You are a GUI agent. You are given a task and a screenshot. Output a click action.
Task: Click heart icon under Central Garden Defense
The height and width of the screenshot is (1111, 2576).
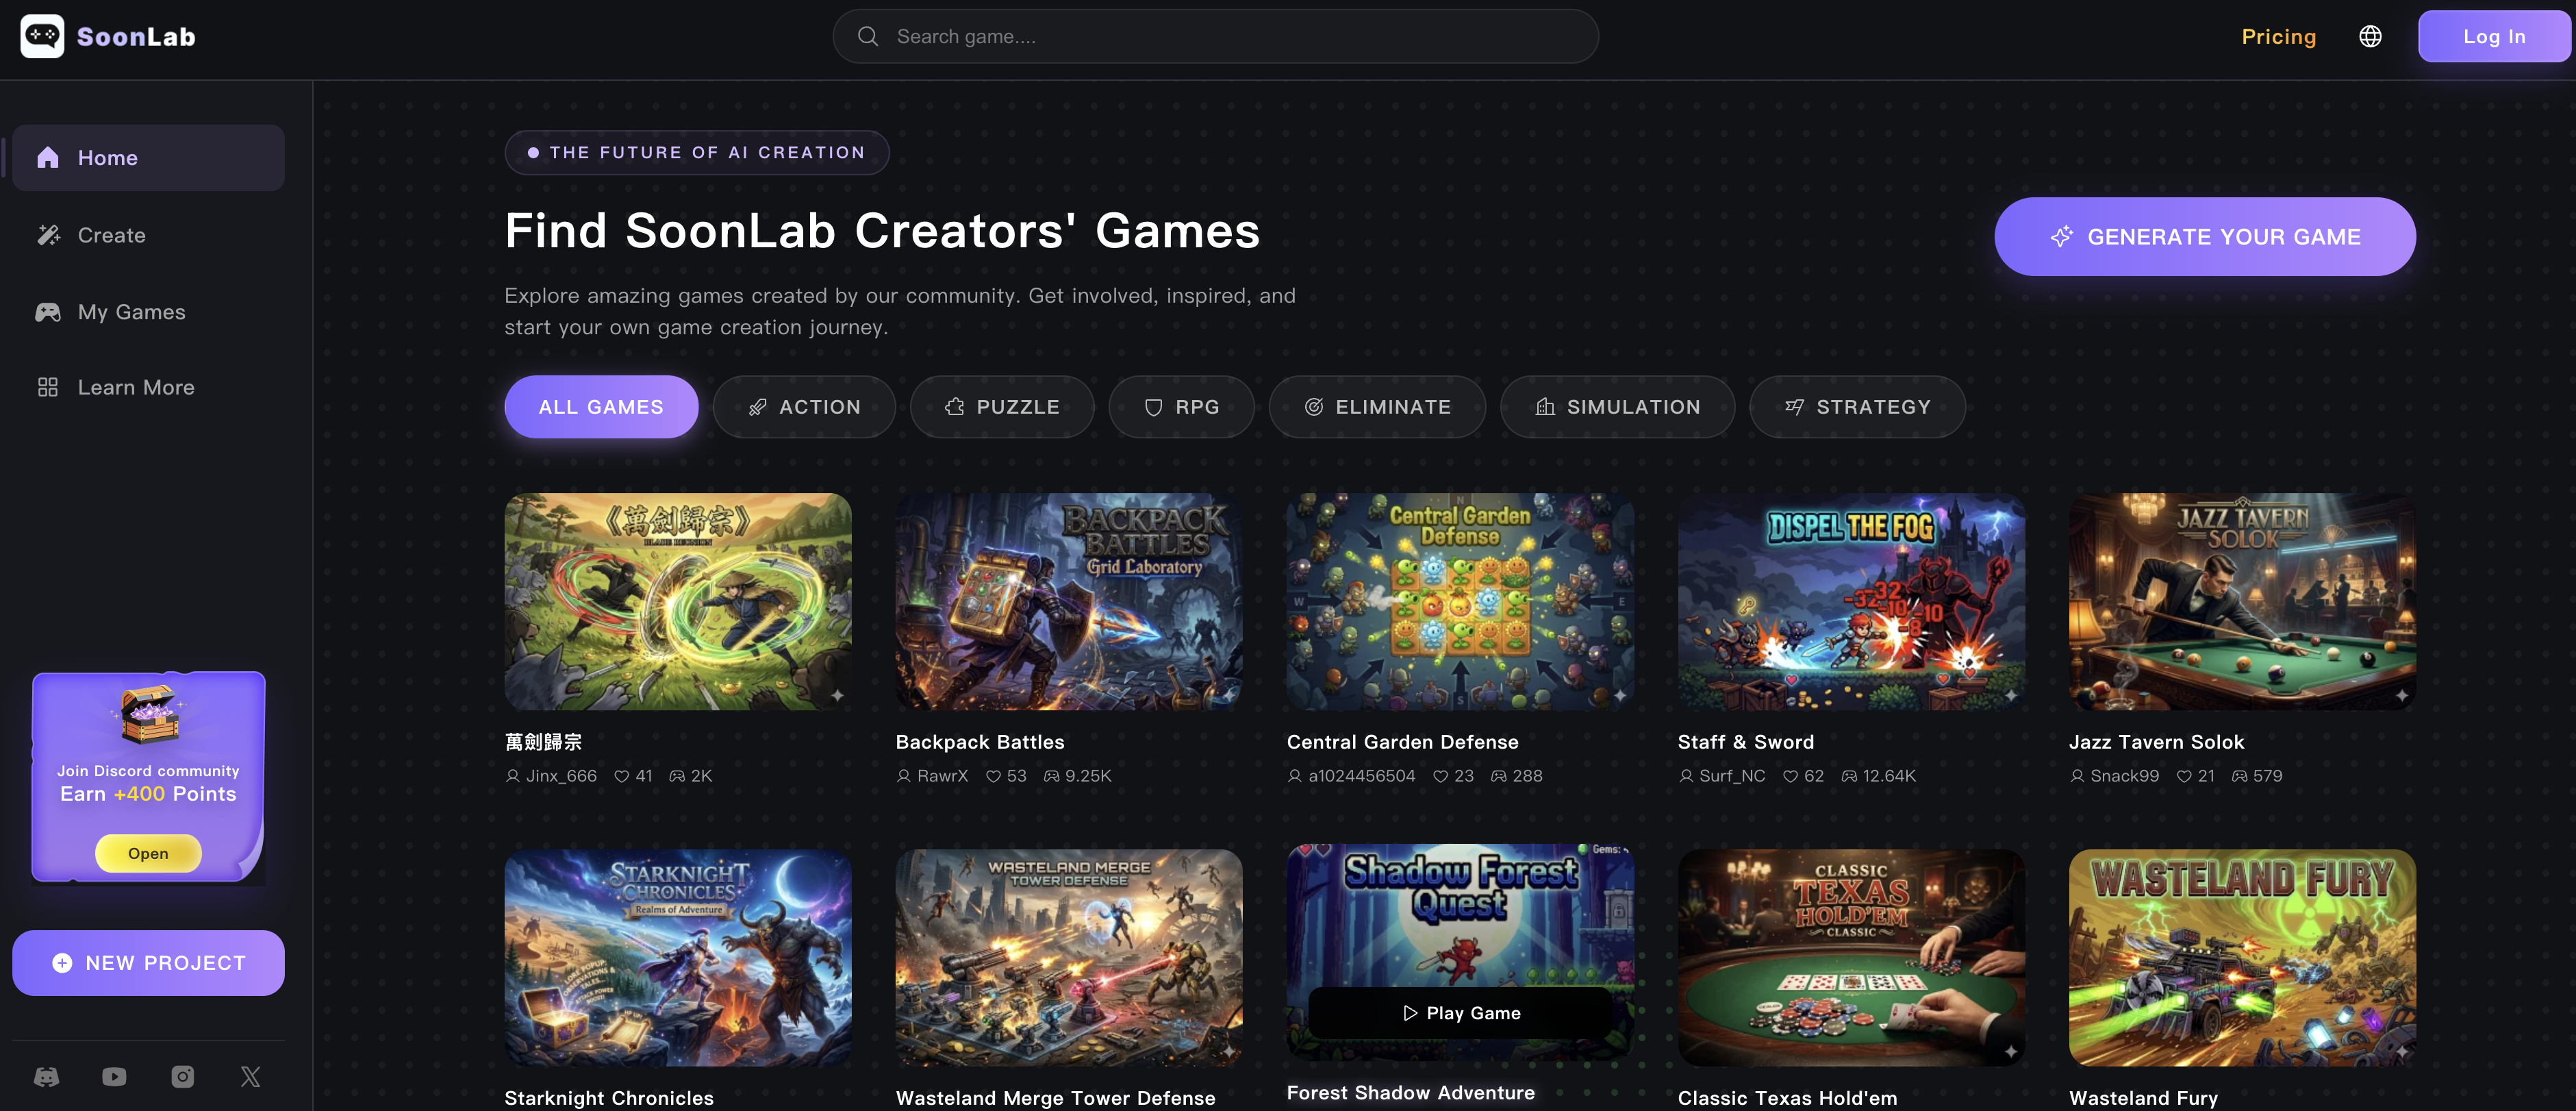tap(1440, 776)
